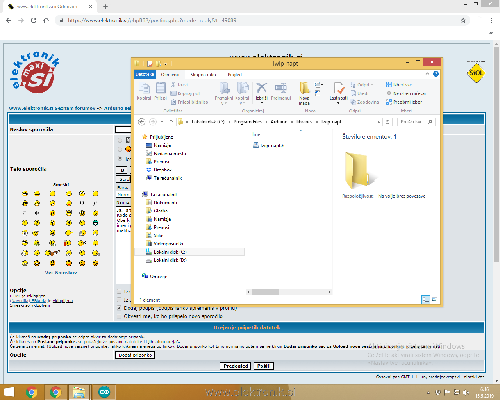Click Izberi vse (select all) in the ribbon

pos(399,85)
